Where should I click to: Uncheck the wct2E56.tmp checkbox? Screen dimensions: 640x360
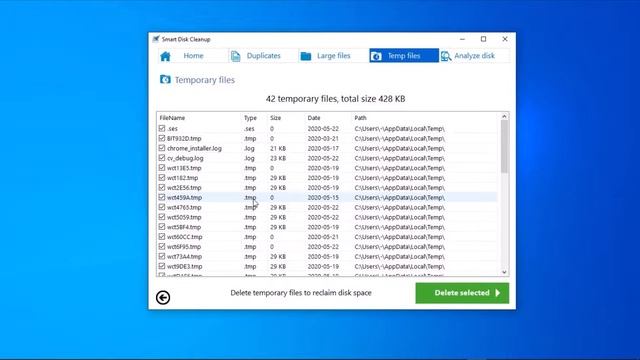pos(162,187)
